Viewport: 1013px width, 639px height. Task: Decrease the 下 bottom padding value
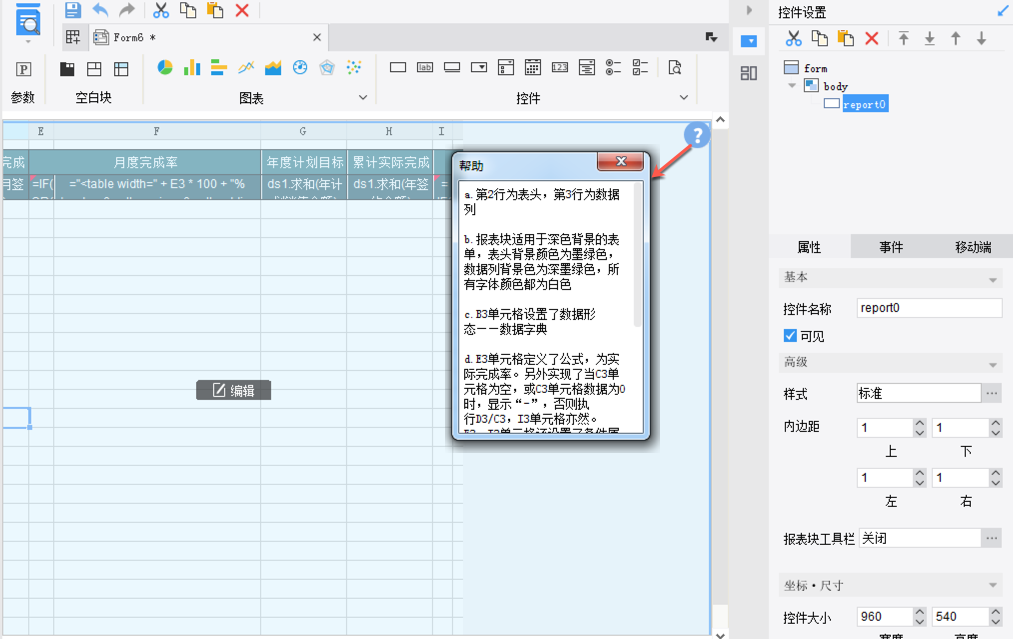pos(996,432)
